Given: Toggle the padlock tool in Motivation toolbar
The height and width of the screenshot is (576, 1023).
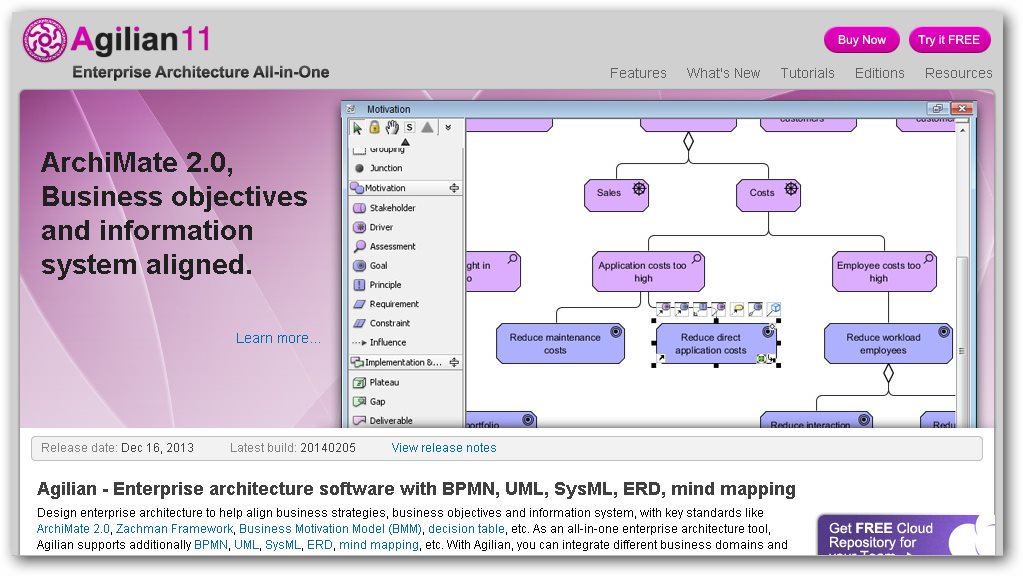Looking at the screenshot, I should 374,127.
